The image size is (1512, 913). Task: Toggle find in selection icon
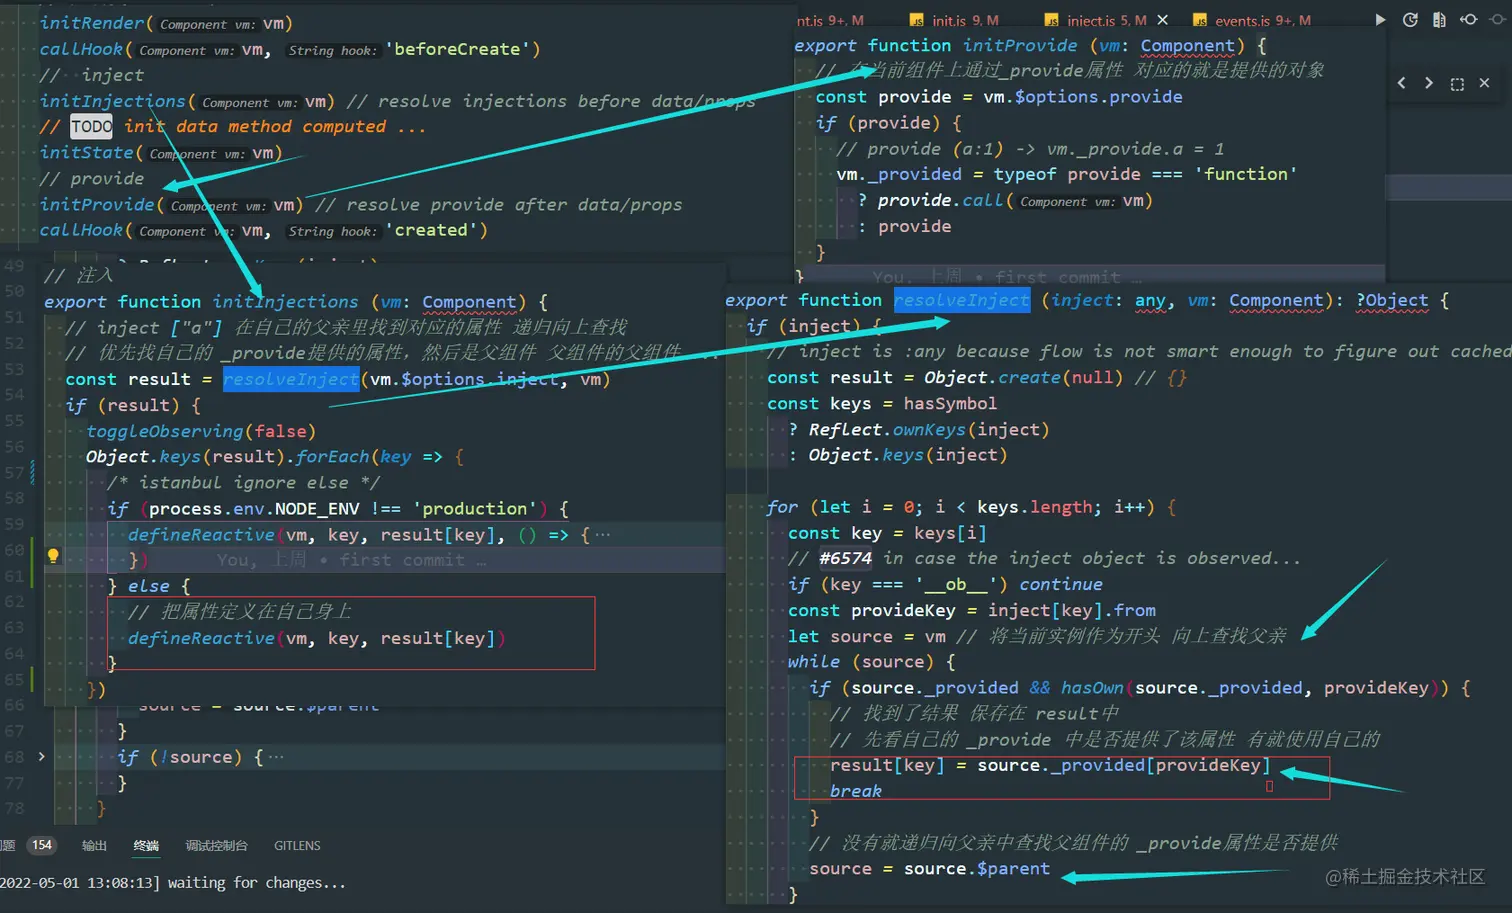click(x=1457, y=84)
